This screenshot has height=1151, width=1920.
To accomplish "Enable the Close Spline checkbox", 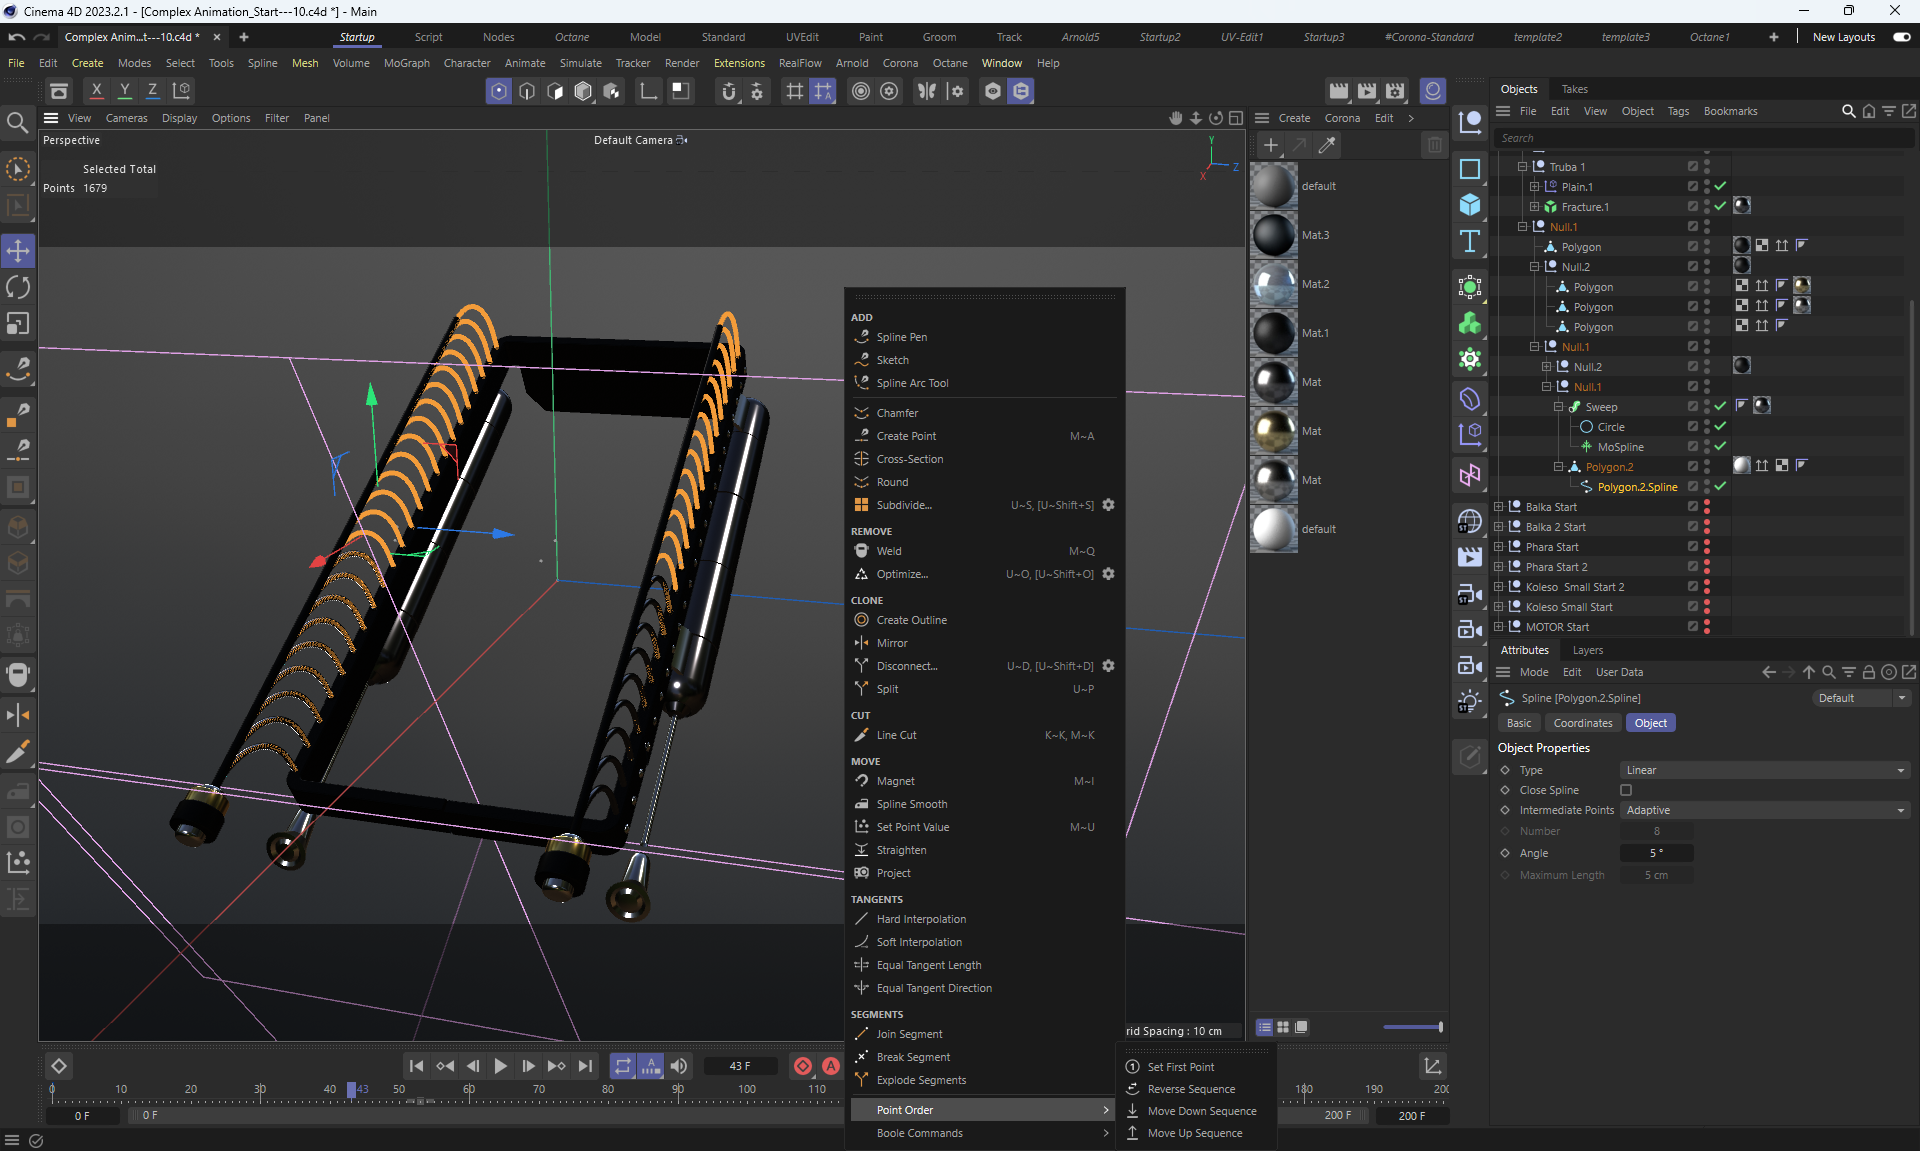I will click(1626, 790).
